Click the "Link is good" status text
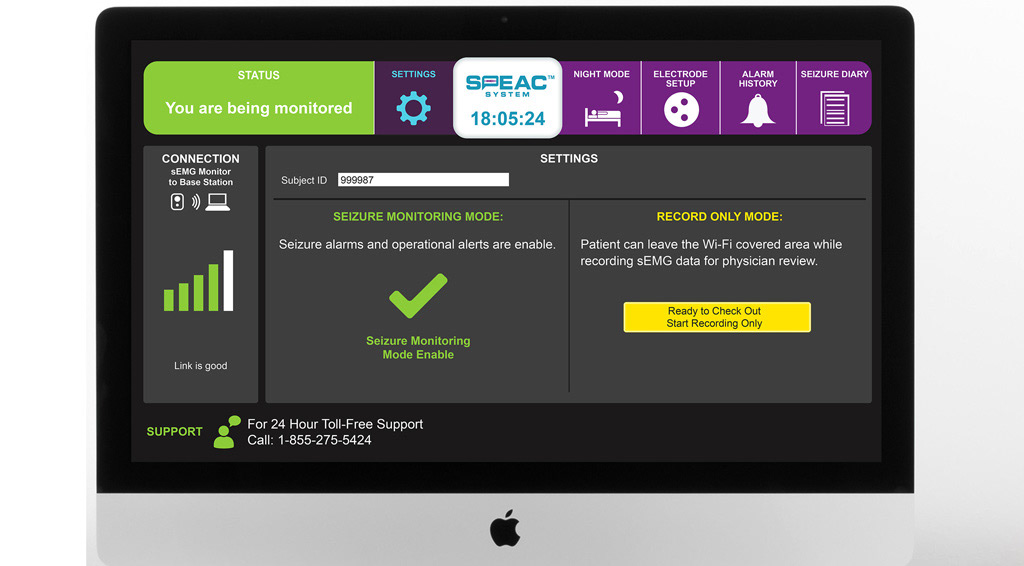 point(200,366)
